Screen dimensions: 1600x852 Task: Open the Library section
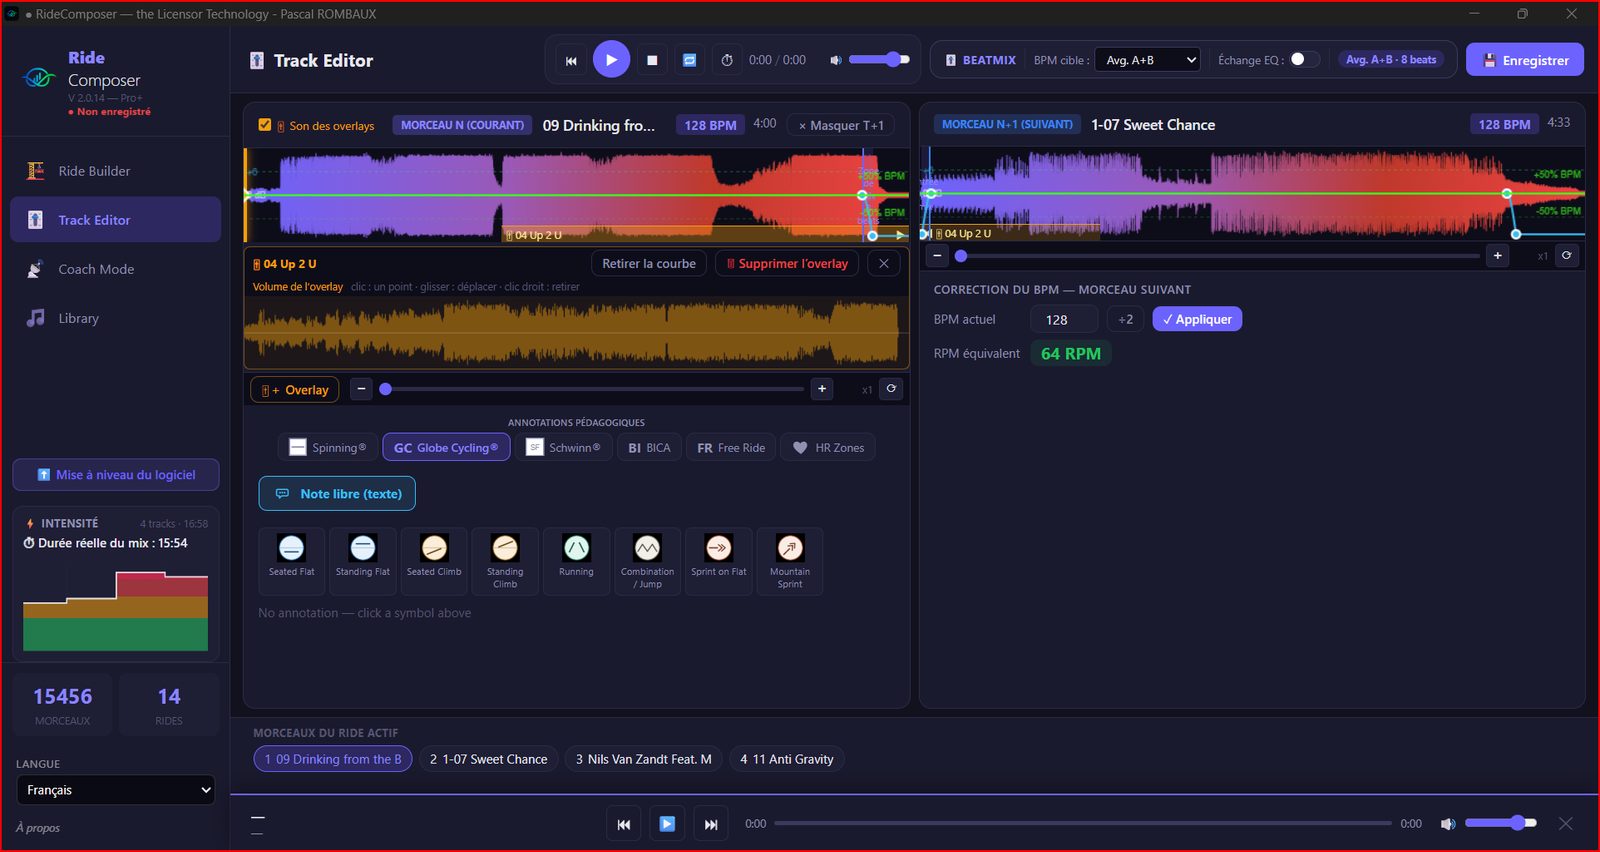pyautogui.click(x=115, y=318)
